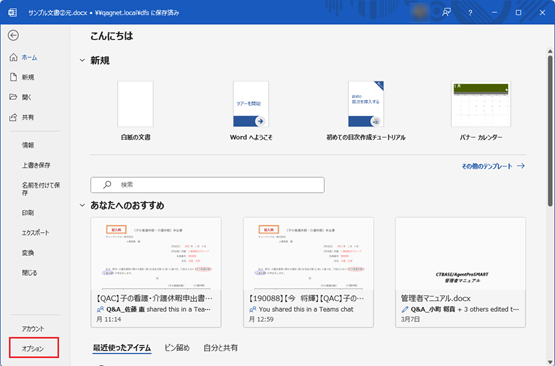Click pencil icon beside Q&A_小町
This screenshot has width=555, height=366.
point(405,309)
